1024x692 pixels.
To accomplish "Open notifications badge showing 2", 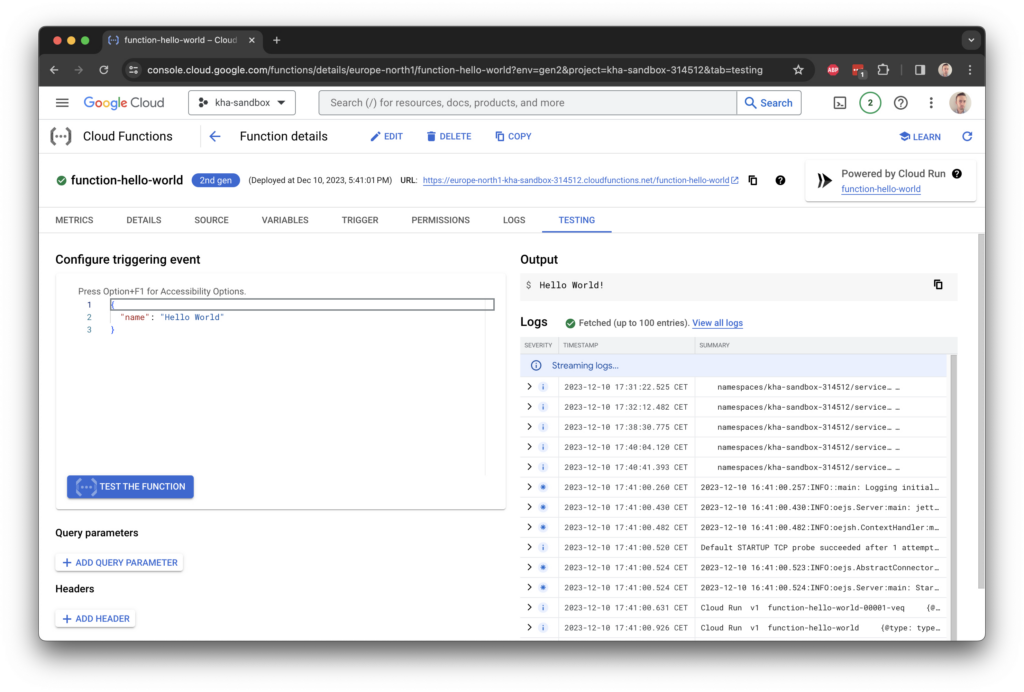I will [870, 102].
